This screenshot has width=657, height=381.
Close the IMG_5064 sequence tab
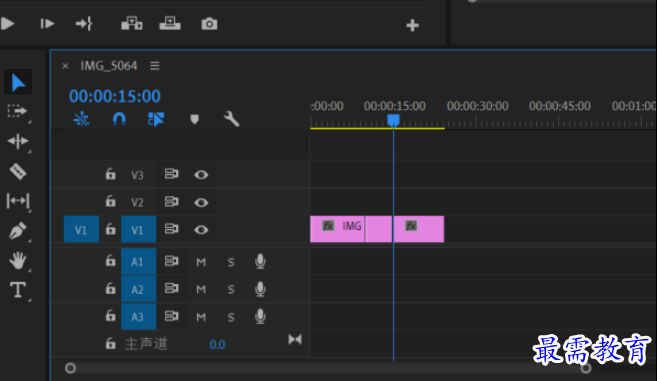pyautogui.click(x=65, y=66)
